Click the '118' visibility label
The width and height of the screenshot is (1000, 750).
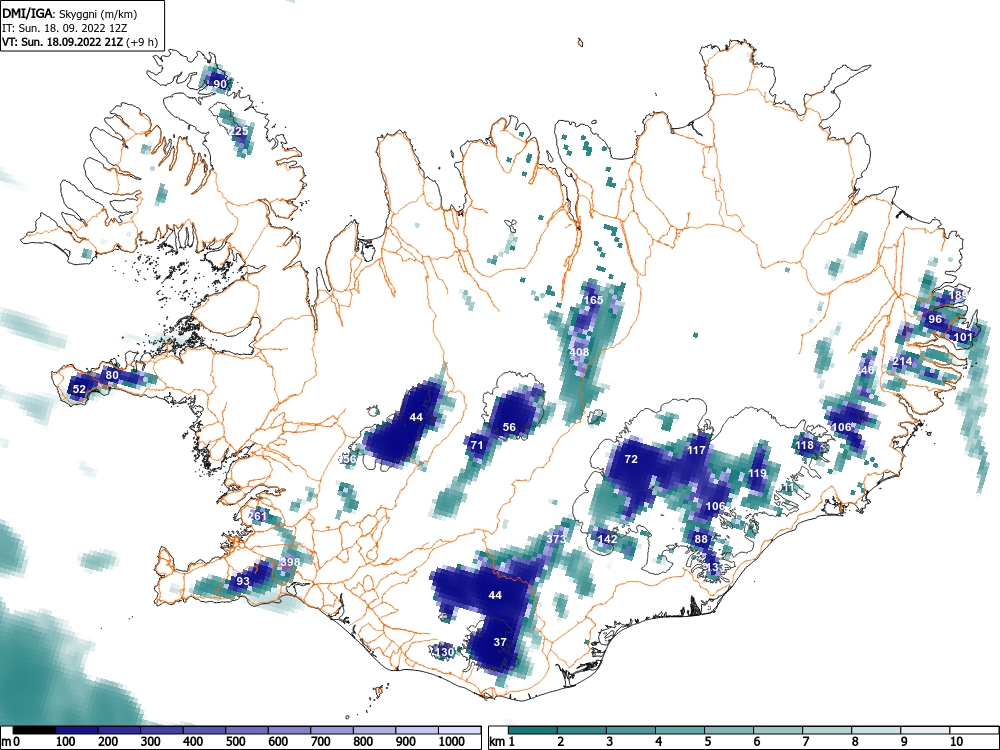coord(805,445)
